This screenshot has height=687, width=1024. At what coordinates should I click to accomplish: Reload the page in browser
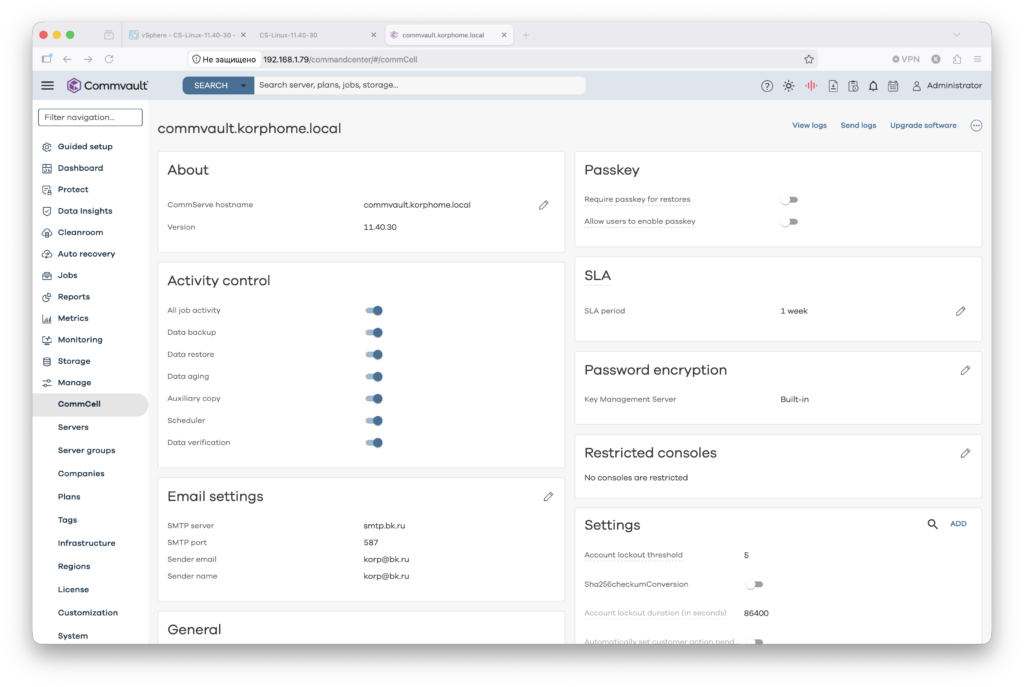pos(109,59)
